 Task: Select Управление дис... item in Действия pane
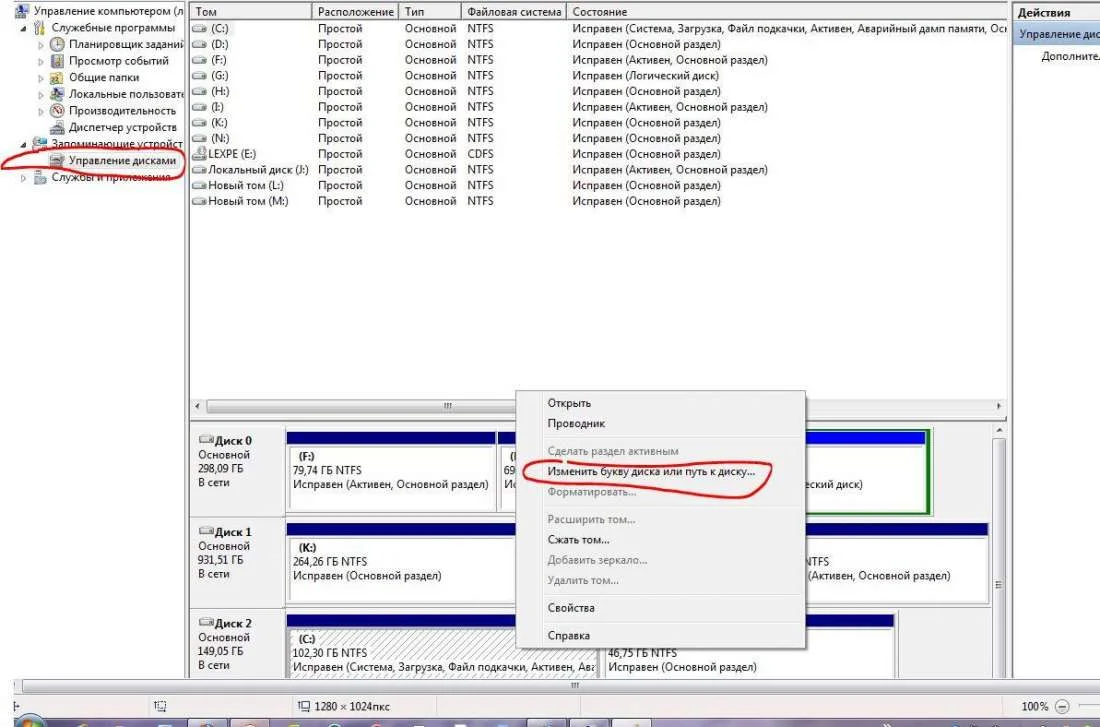[1059, 34]
